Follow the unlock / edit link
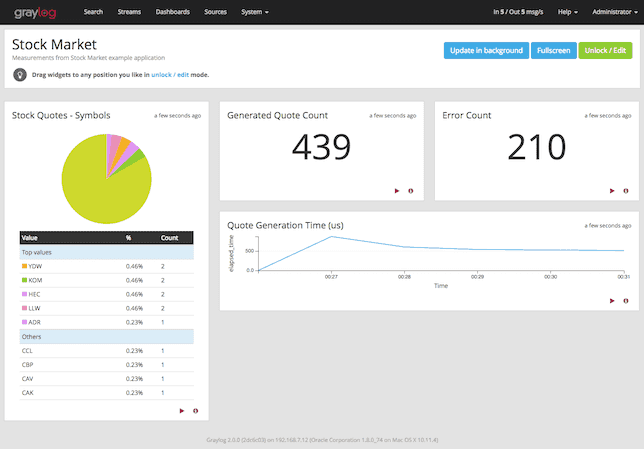 point(170,75)
